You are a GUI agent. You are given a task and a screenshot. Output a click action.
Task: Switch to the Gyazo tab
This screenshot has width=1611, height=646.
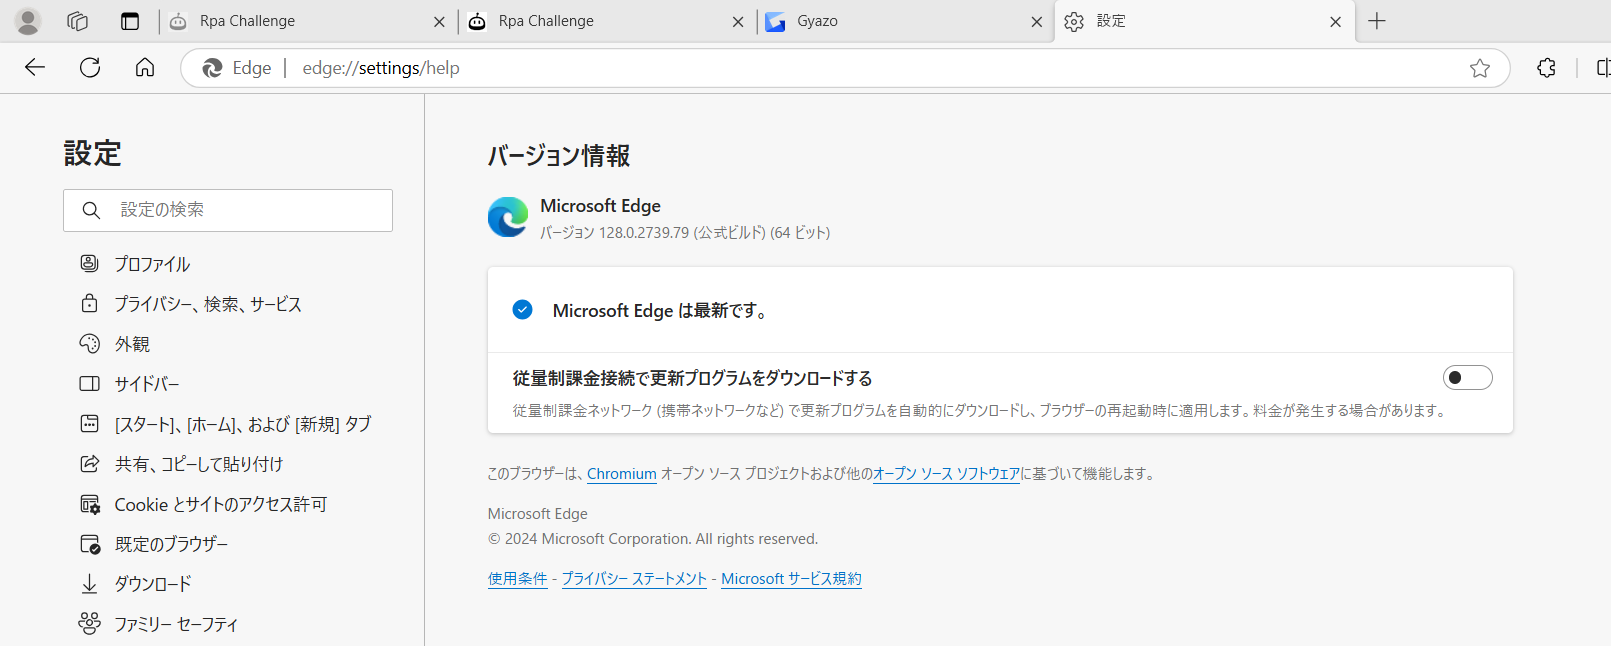coord(904,21)
